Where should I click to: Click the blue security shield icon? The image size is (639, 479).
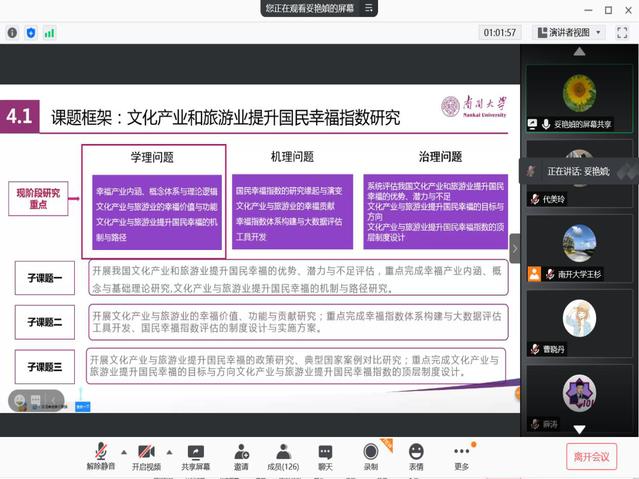pos(31,33)
